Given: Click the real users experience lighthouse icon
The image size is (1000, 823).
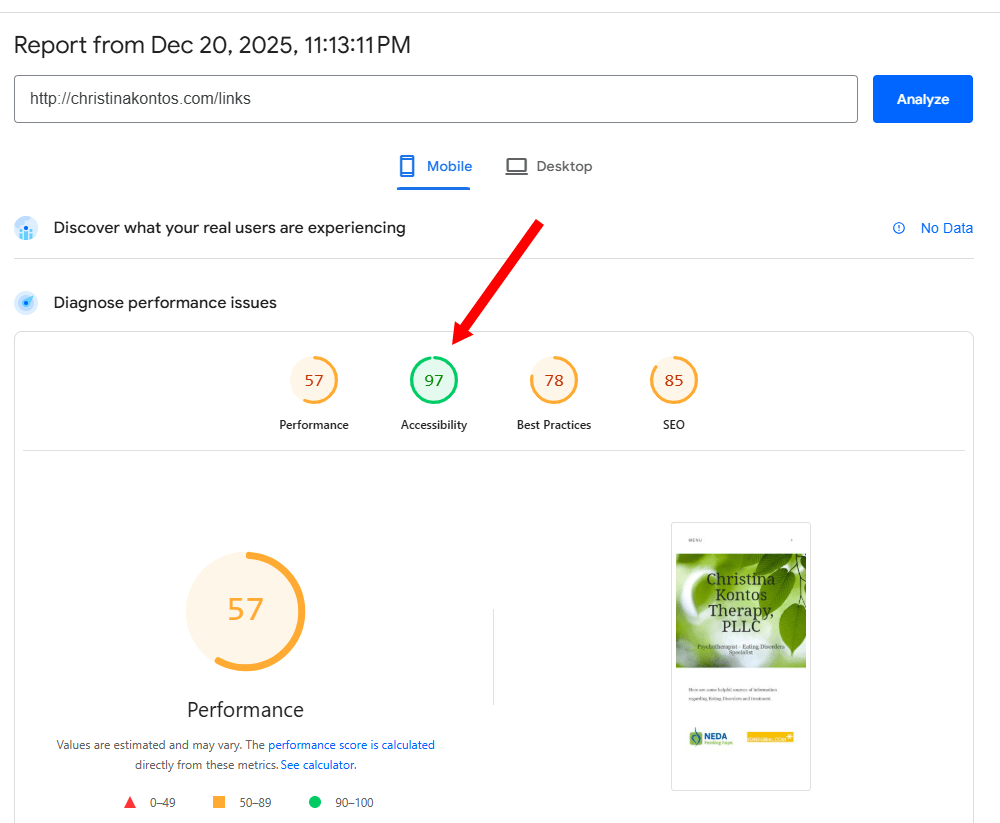Looking at the screenshot, I should pyautogui.click(x=26, y=228).
